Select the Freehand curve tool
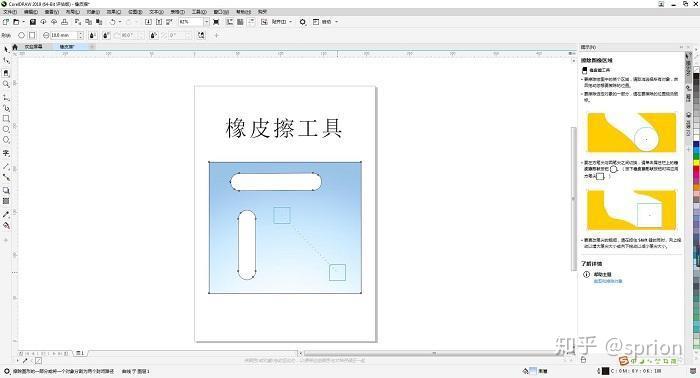This screenshot has width=700, height=378. point(6,97)
